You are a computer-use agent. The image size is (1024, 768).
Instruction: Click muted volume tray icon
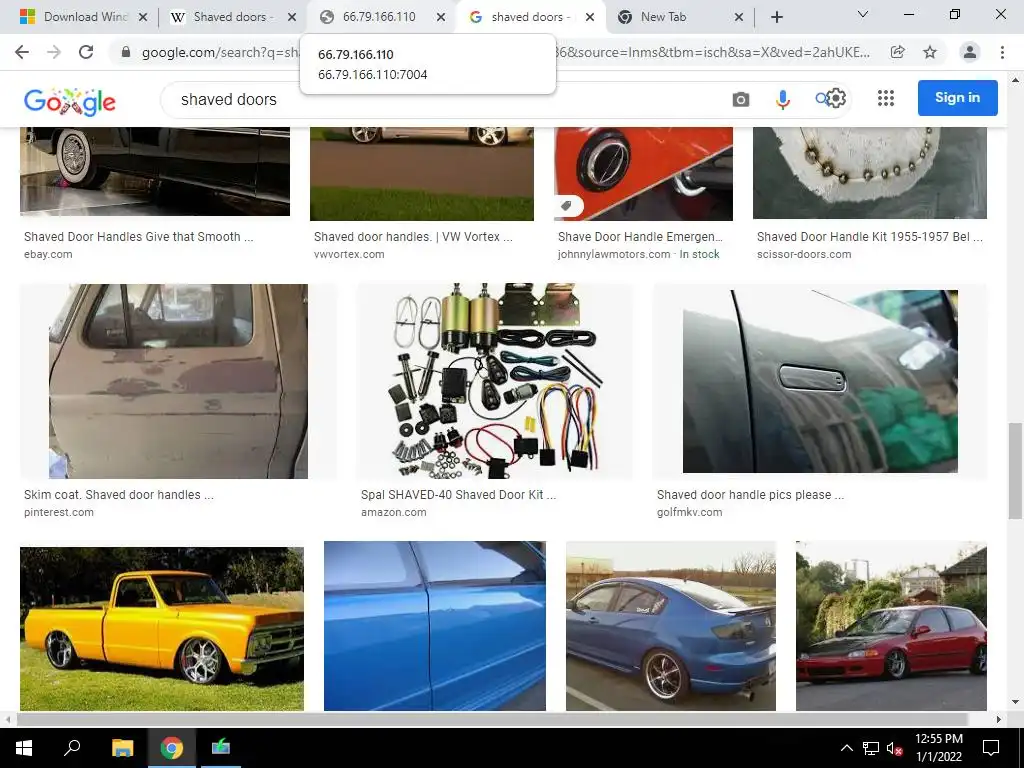point(894,748)
